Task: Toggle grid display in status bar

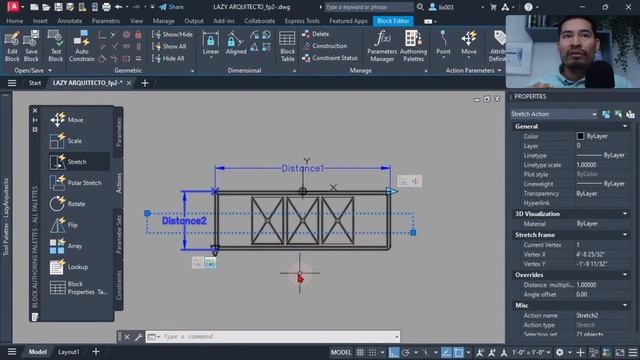Action: click(360, 352)
